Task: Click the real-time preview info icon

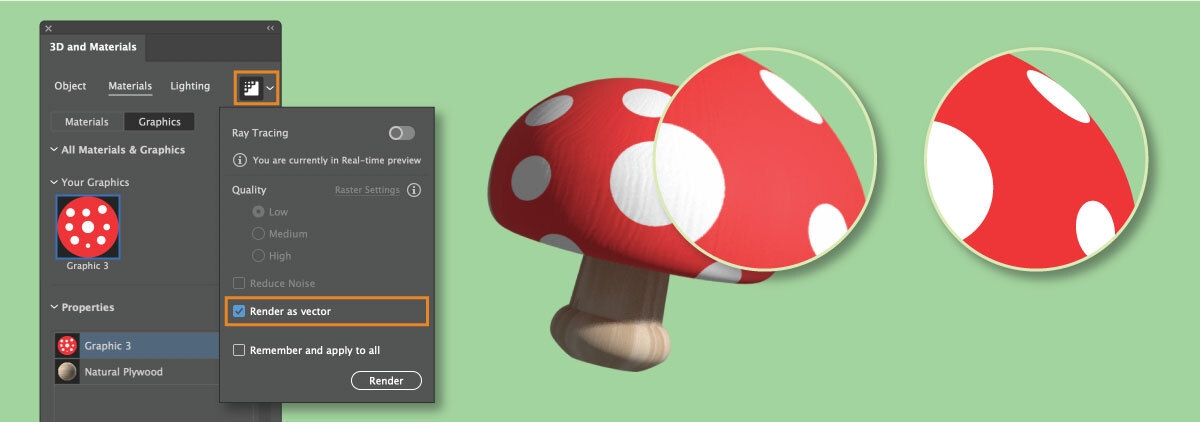Action: [x=240, y=160]
